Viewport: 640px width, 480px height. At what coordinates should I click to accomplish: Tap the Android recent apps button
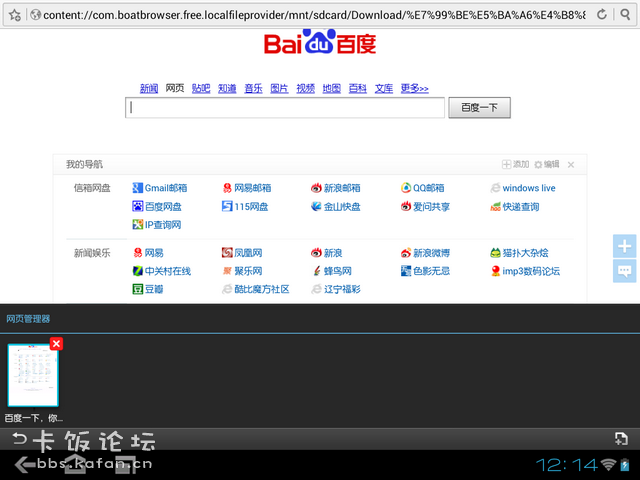126,464
